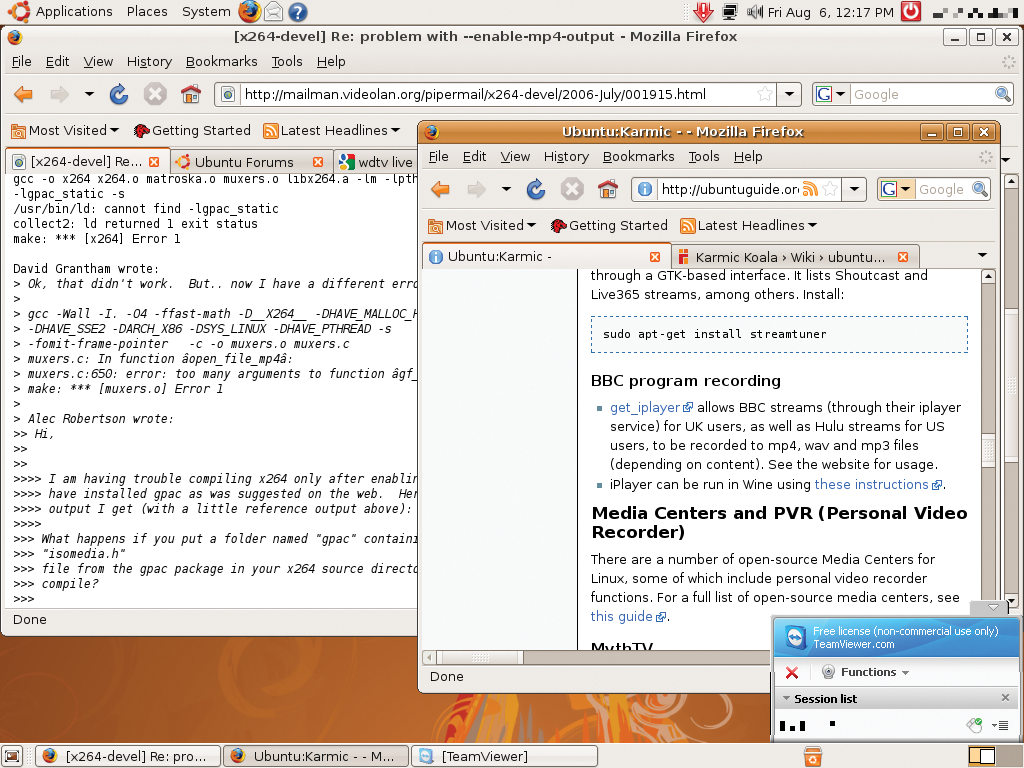Click the mouse icon in the Session list
1024x768 pixels.
click(x=976, y=725)
